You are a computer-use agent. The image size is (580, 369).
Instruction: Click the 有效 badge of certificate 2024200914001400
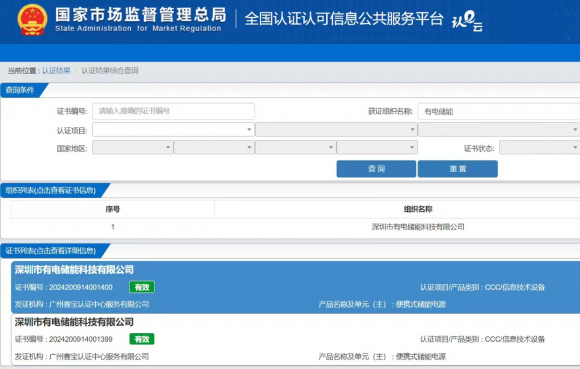[142, 287]
